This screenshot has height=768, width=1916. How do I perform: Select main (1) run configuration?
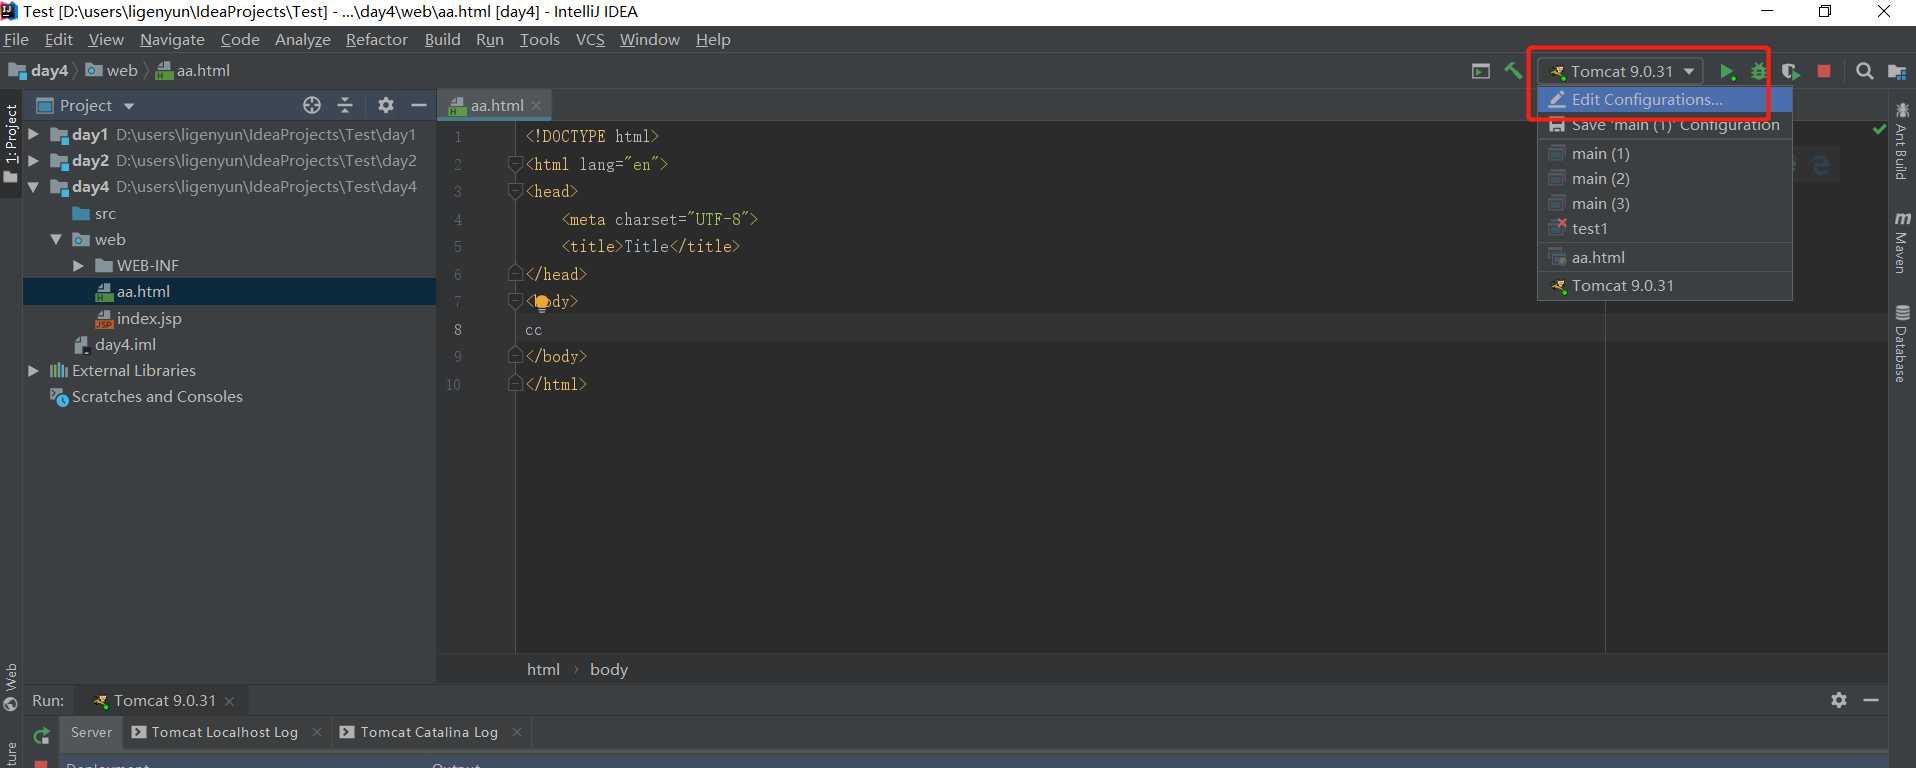1665,153
